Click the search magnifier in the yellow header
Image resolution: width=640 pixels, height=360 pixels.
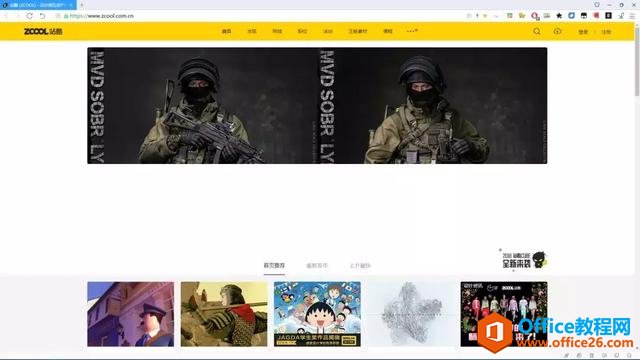coord(537,31)
